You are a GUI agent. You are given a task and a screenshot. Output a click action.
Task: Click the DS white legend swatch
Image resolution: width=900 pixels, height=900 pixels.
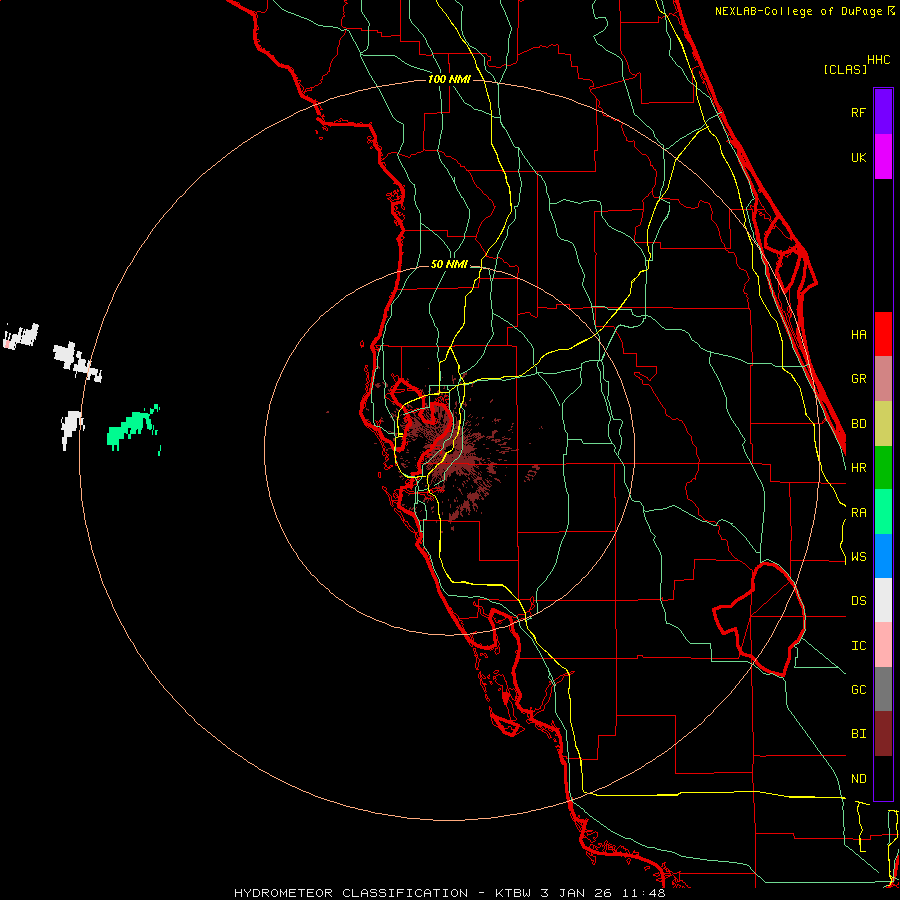(x=883, y=600)
